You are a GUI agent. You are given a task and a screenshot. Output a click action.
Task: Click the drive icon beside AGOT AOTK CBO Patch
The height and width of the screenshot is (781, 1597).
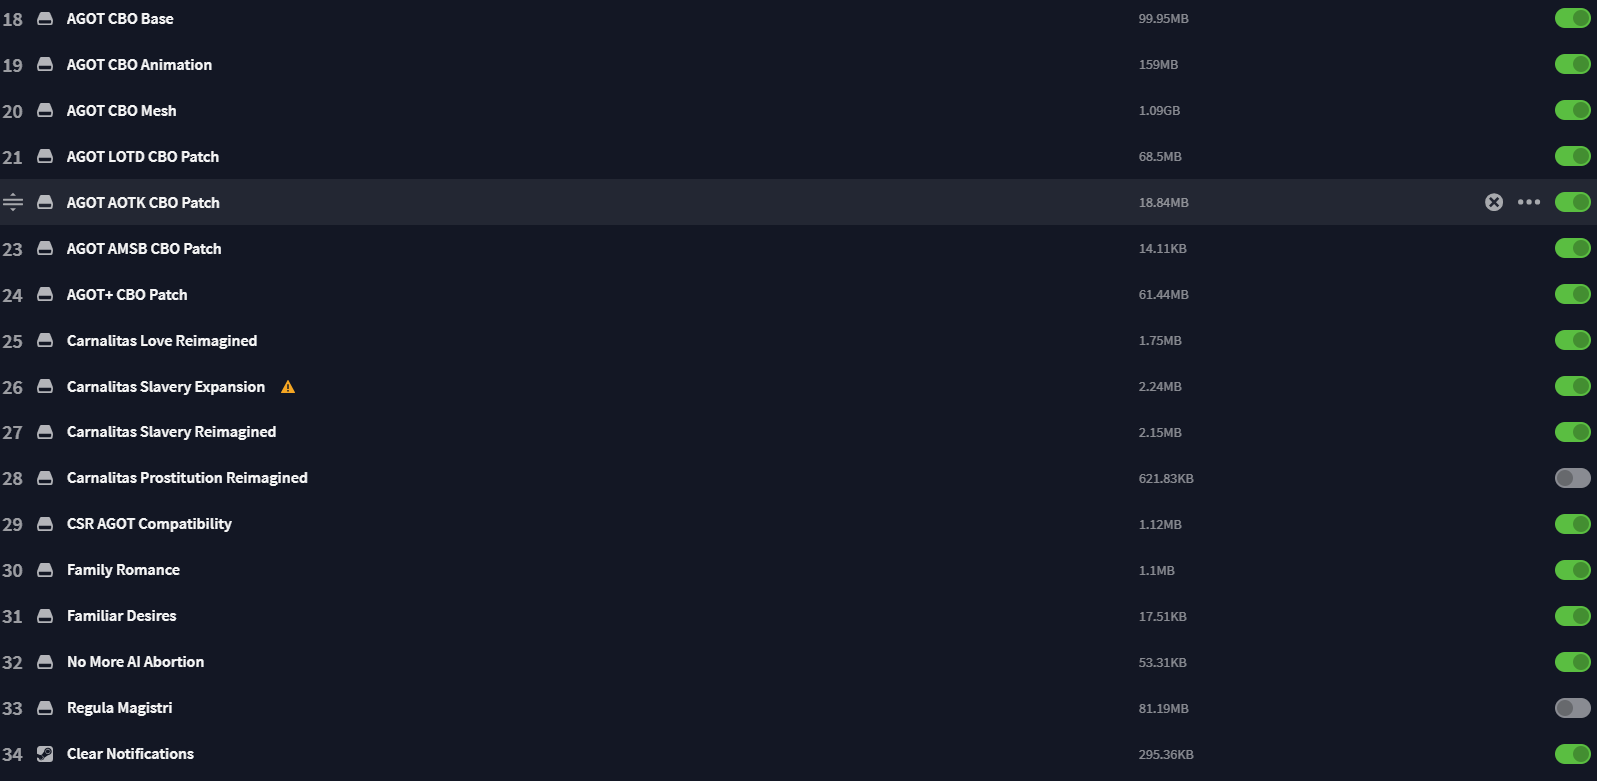click(x=45, y=203)
